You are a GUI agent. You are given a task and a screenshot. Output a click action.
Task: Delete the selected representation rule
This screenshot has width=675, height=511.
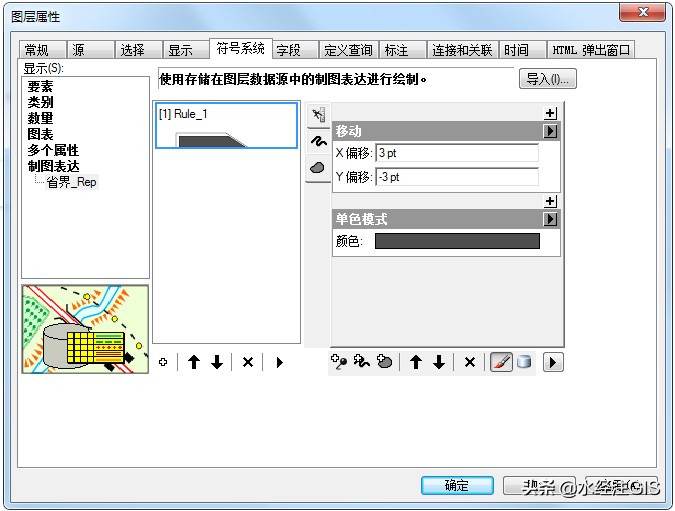248,362
